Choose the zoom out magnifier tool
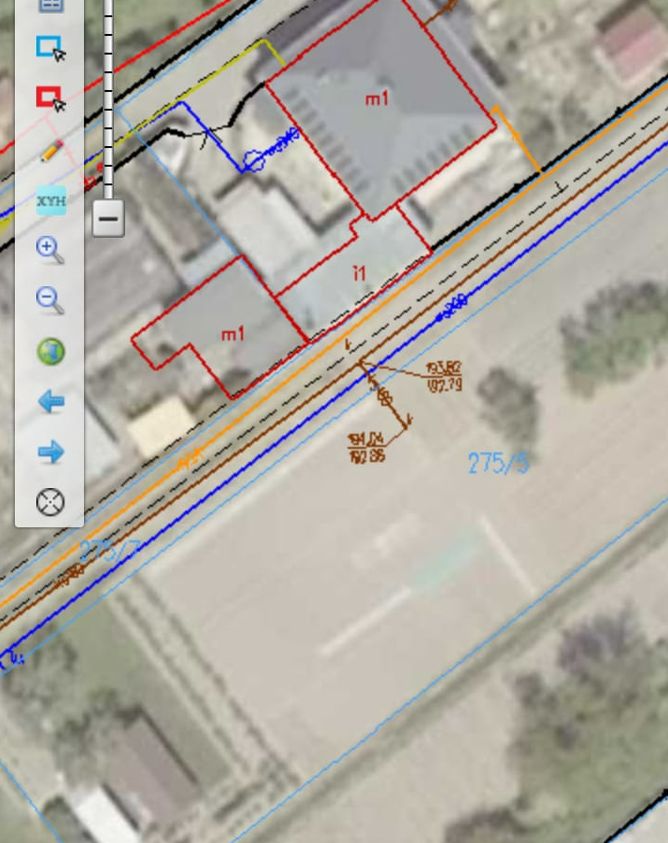The width and height of the screenshot is (668, 843). 50,301
